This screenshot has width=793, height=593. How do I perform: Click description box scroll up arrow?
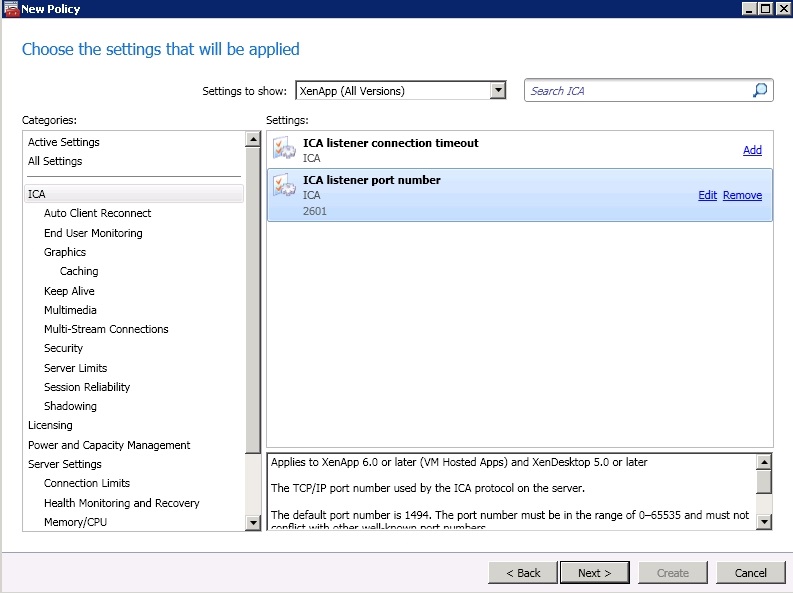(764, 462)
